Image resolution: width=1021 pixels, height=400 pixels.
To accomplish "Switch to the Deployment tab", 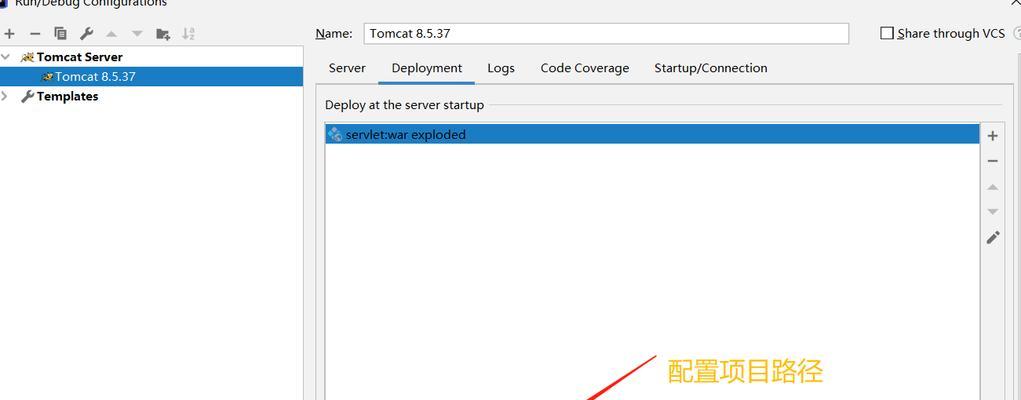I will click(427, 68).
